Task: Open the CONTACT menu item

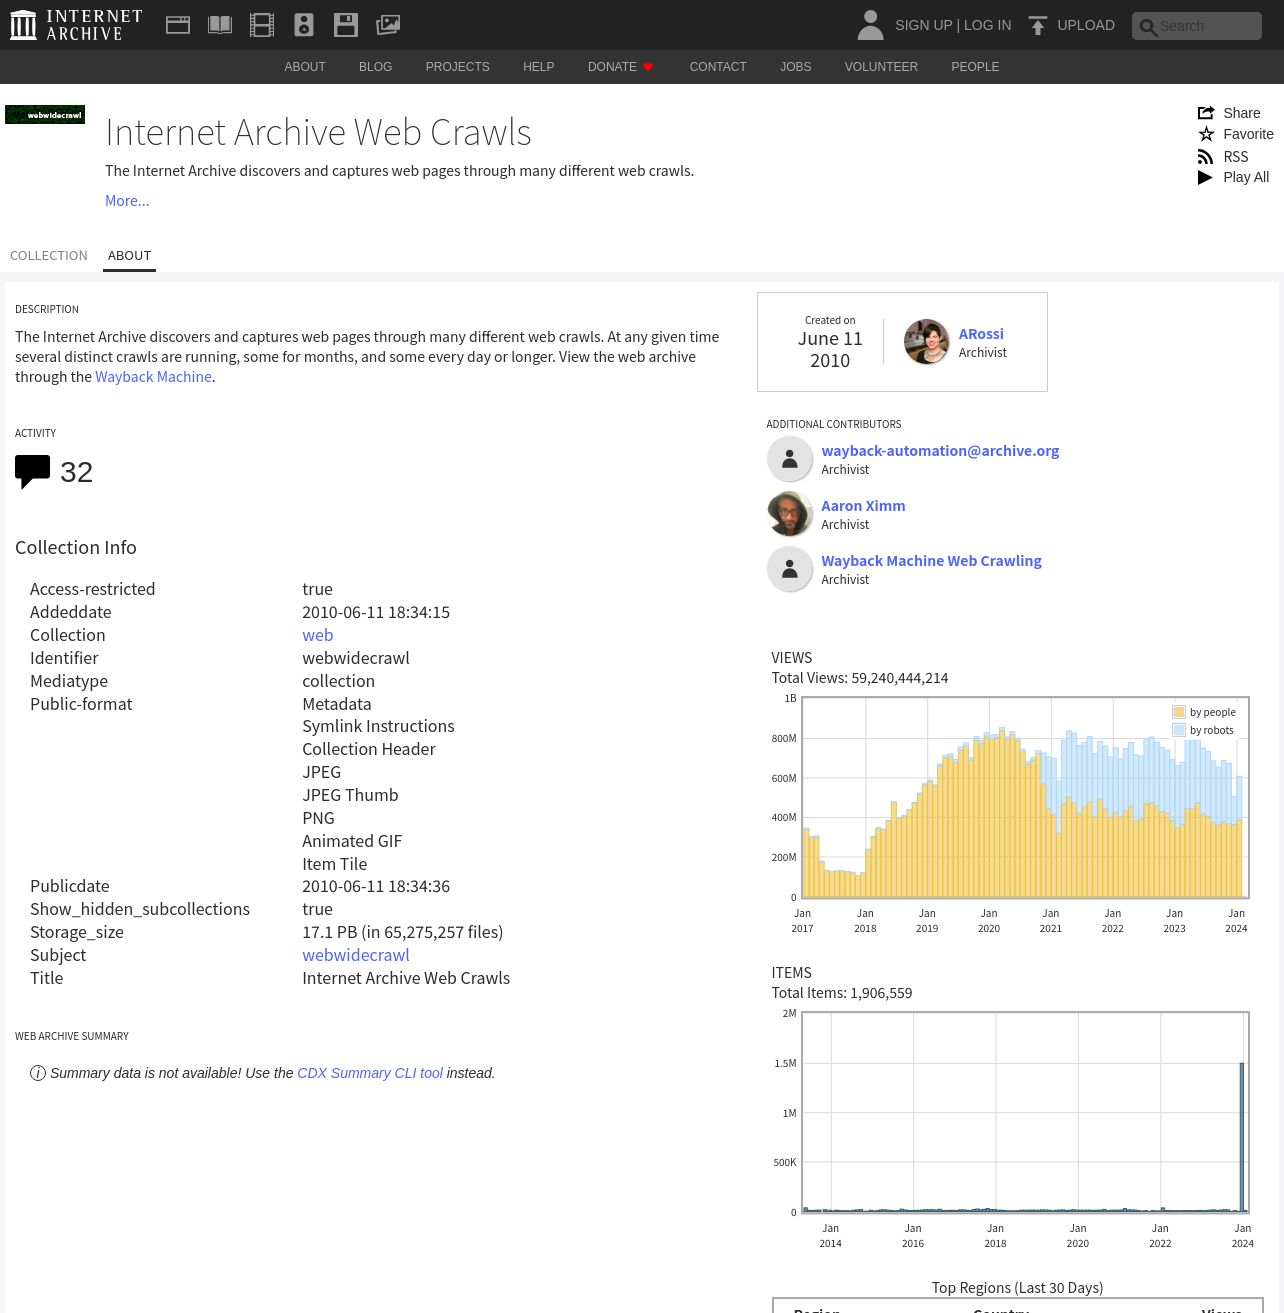Action: (718, 67)
